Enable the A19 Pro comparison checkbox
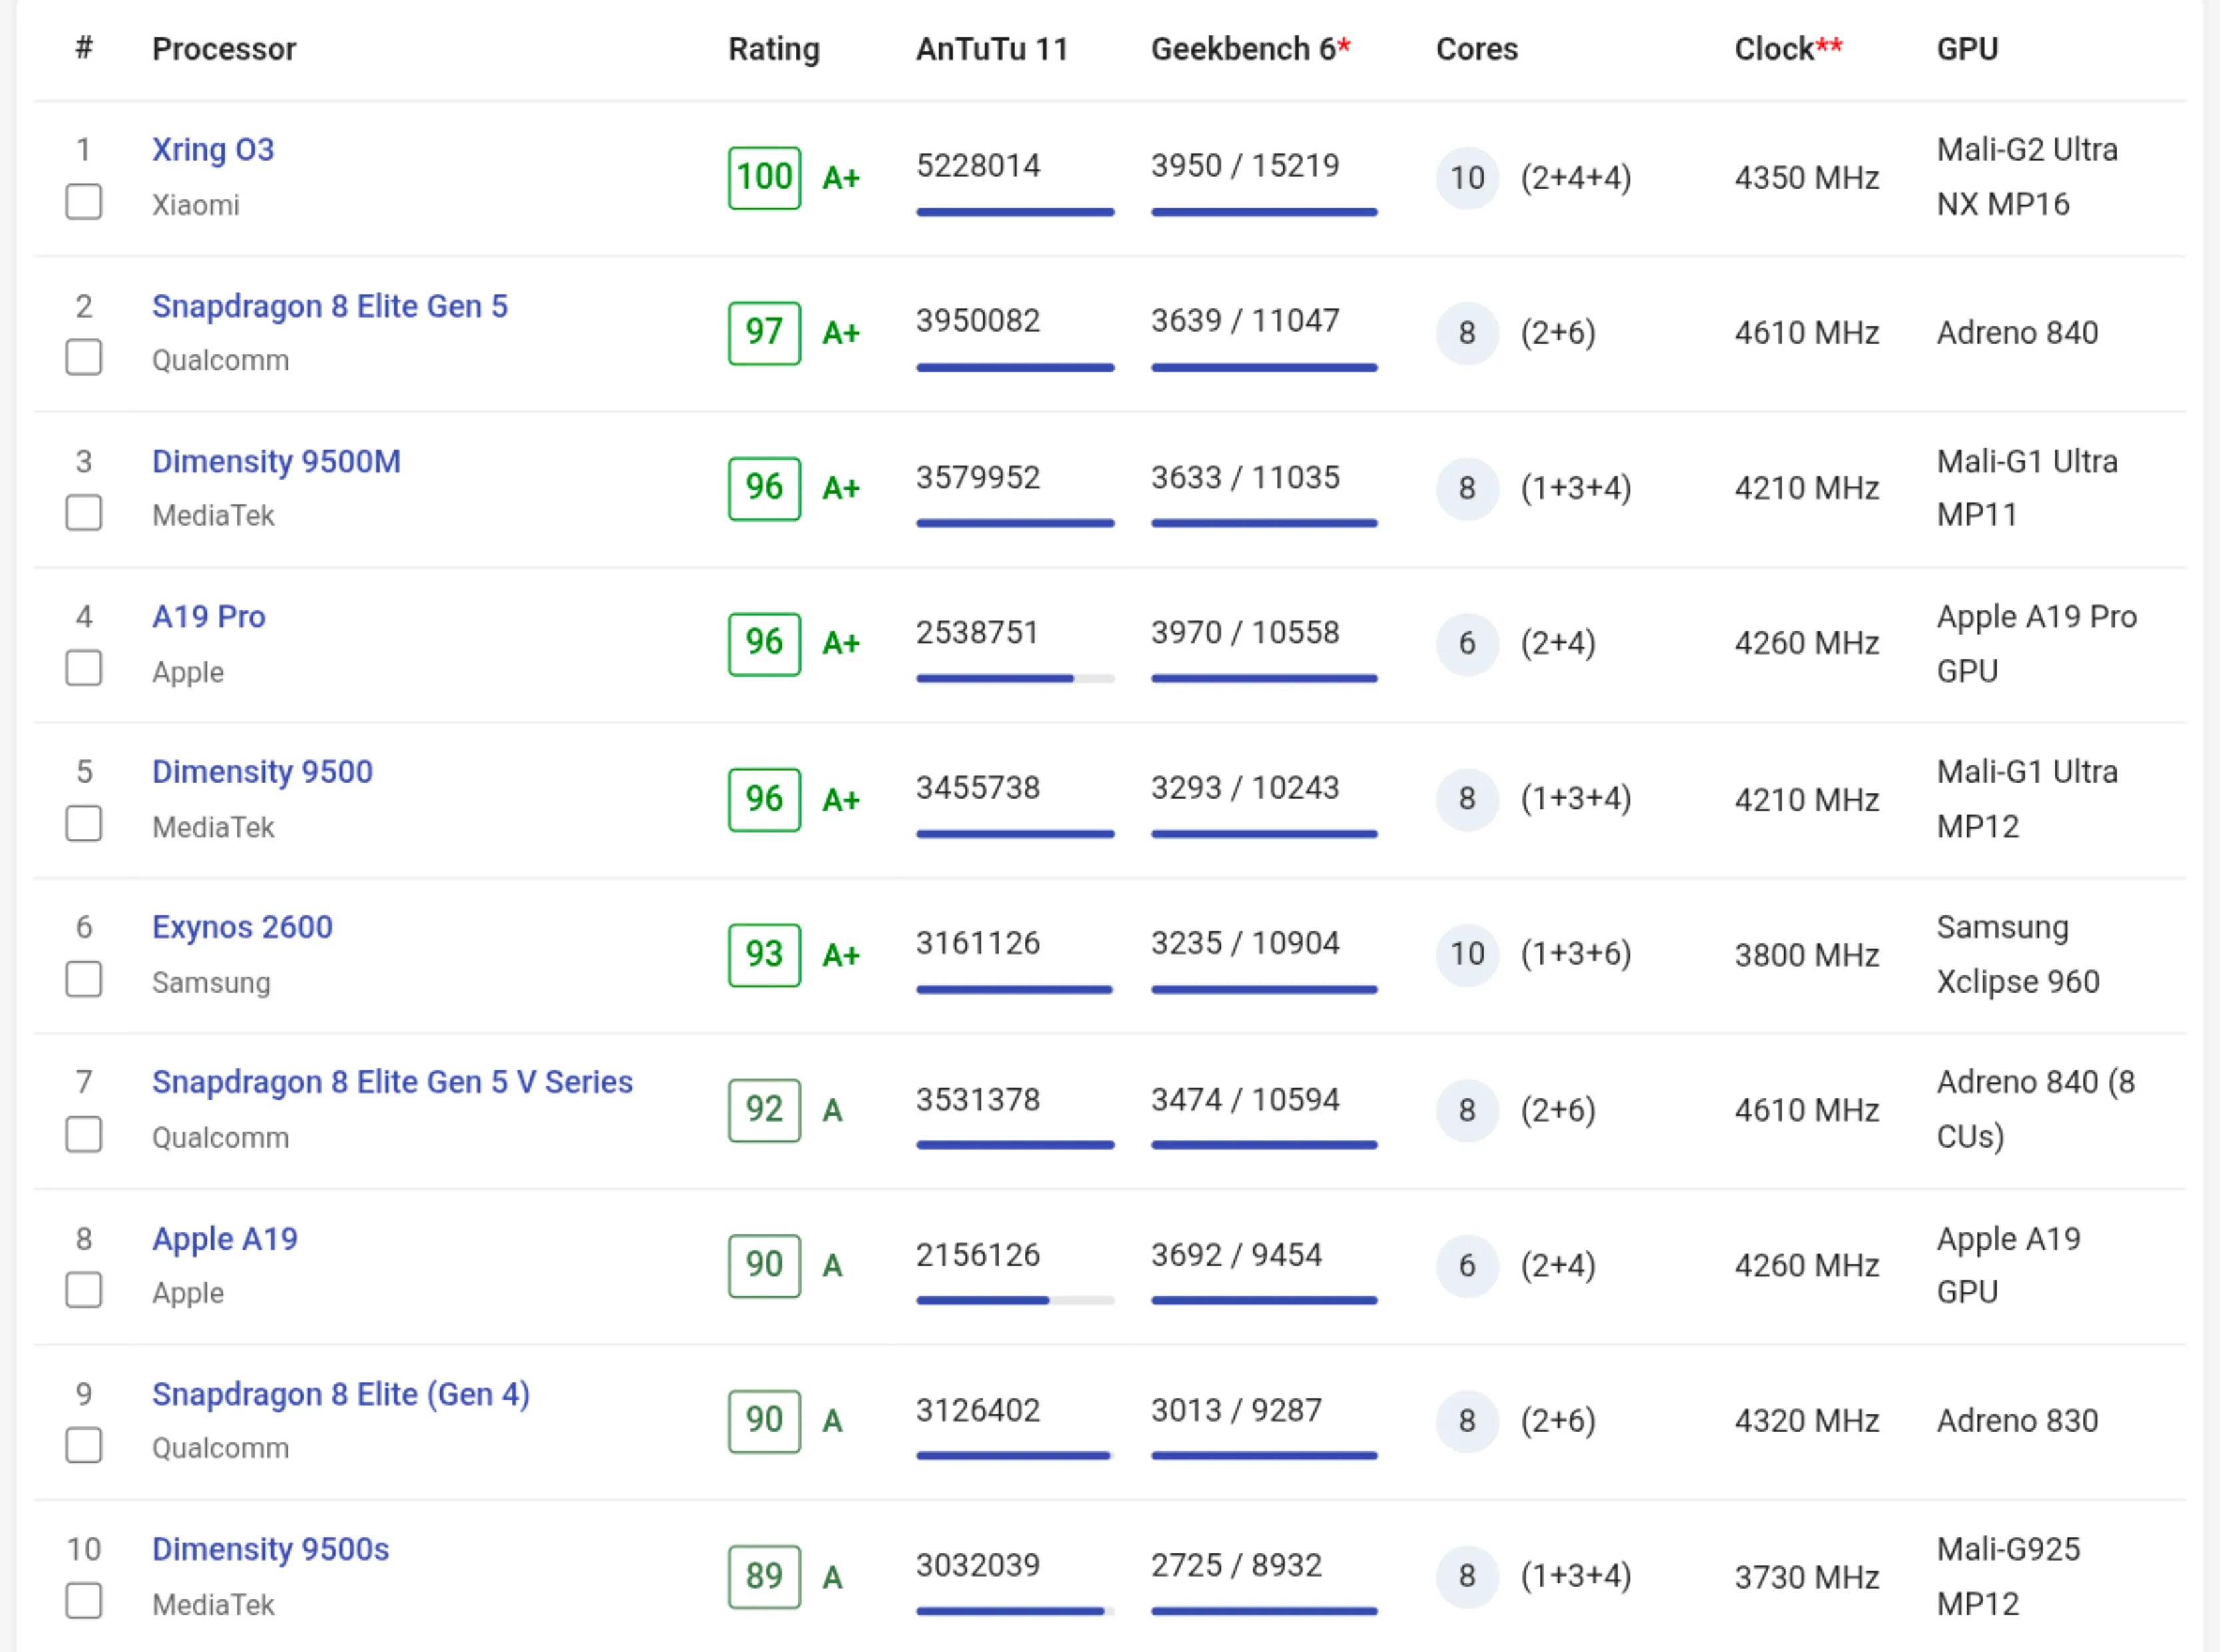 point(83,668)
